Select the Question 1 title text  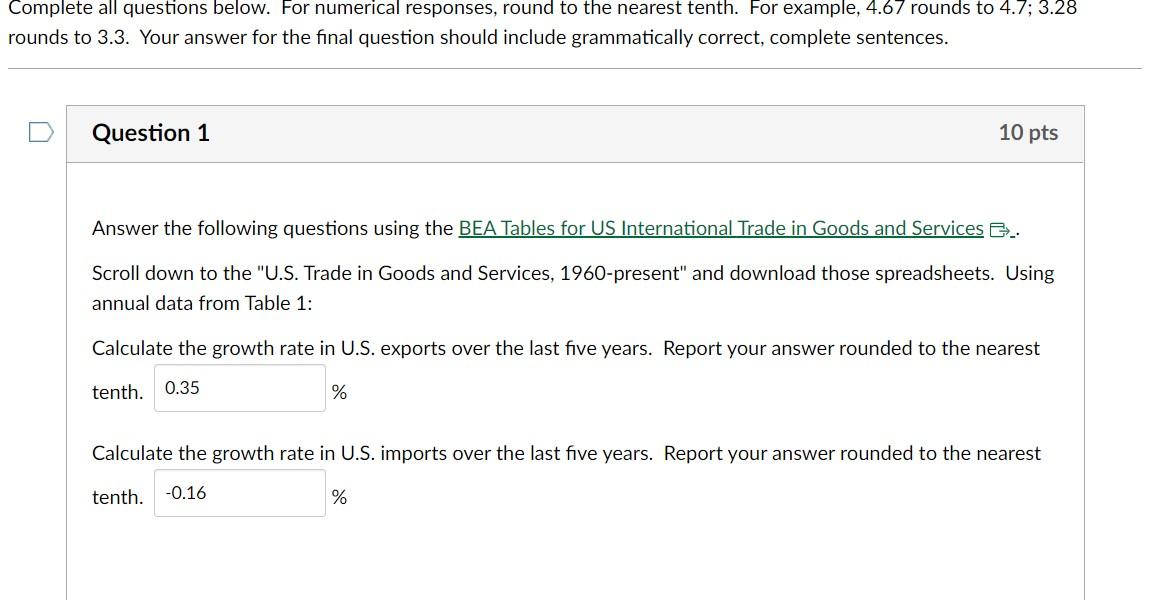pyautogui.click(x=151, y=133)
